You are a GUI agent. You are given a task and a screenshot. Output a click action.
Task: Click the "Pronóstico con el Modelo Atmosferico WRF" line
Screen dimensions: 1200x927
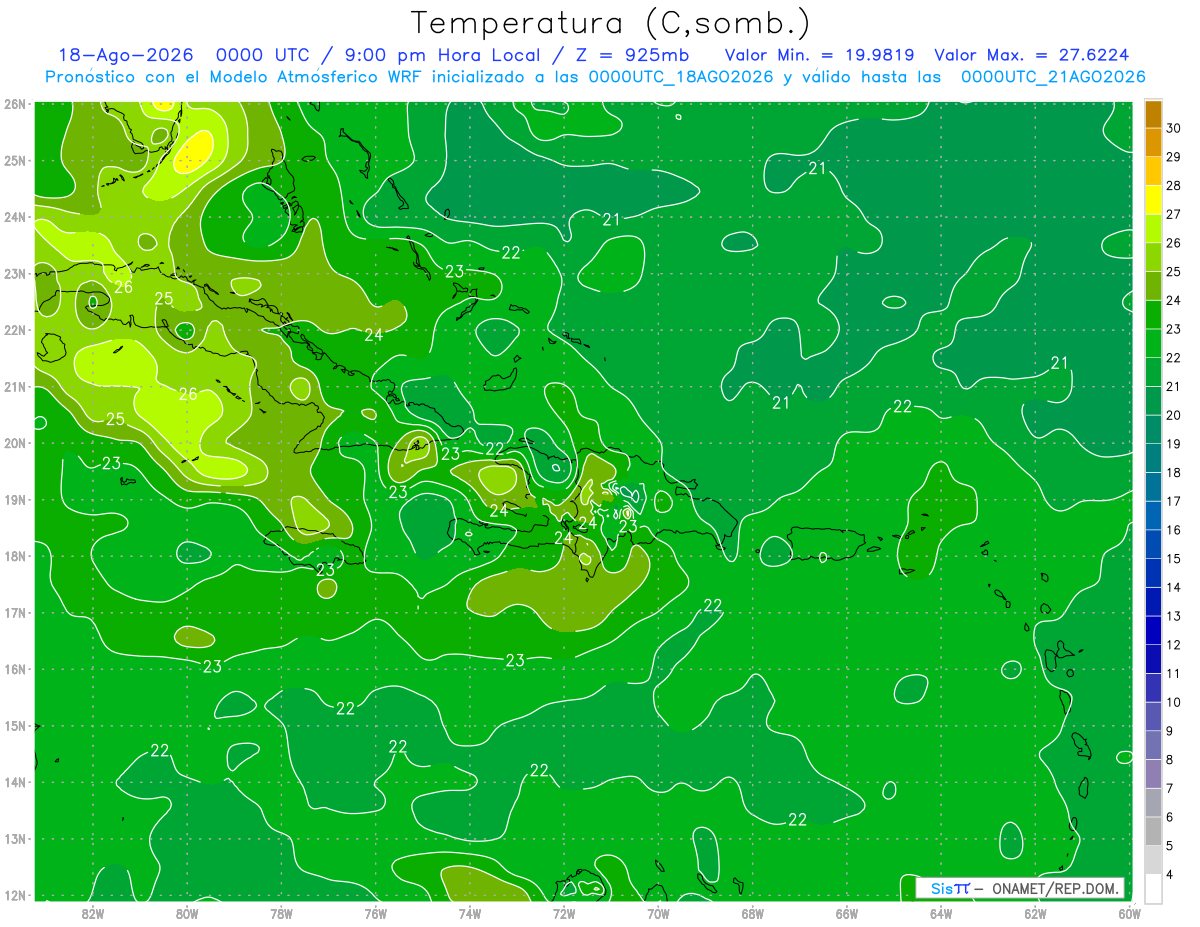coord(595,77)
